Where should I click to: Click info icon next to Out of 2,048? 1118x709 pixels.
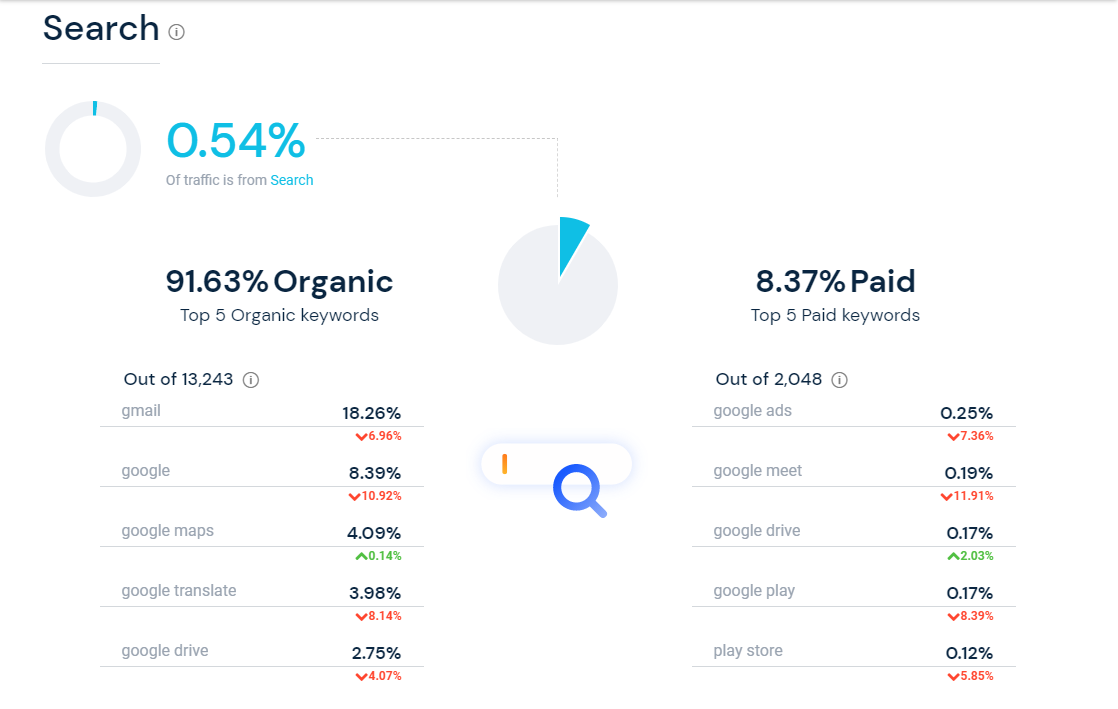840,380
